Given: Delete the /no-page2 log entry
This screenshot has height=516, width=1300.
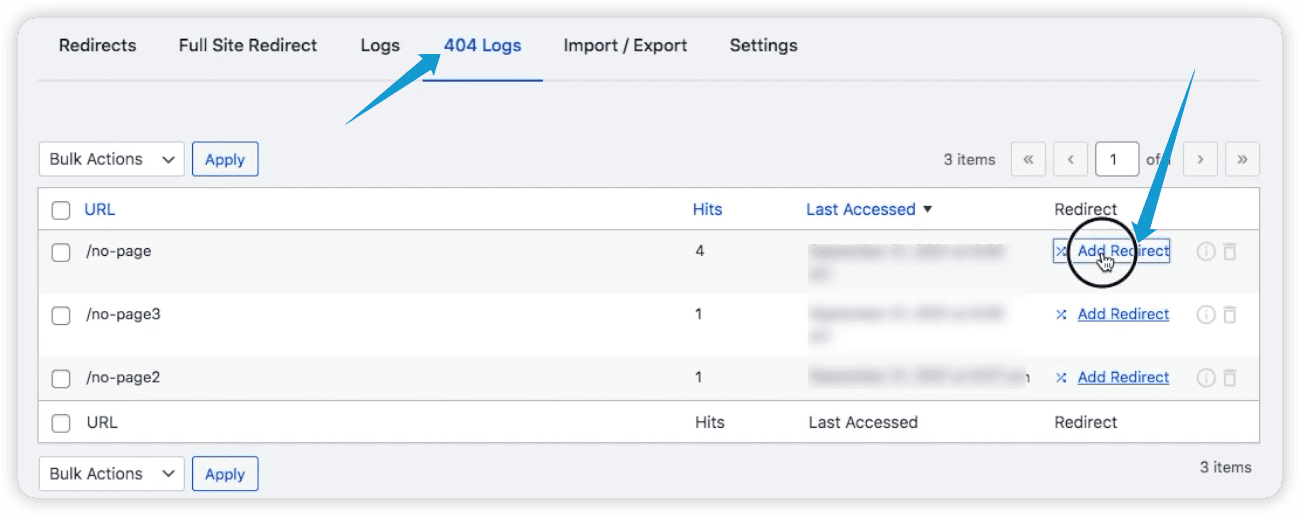Looking at the screenshot, I should 1230,378.
